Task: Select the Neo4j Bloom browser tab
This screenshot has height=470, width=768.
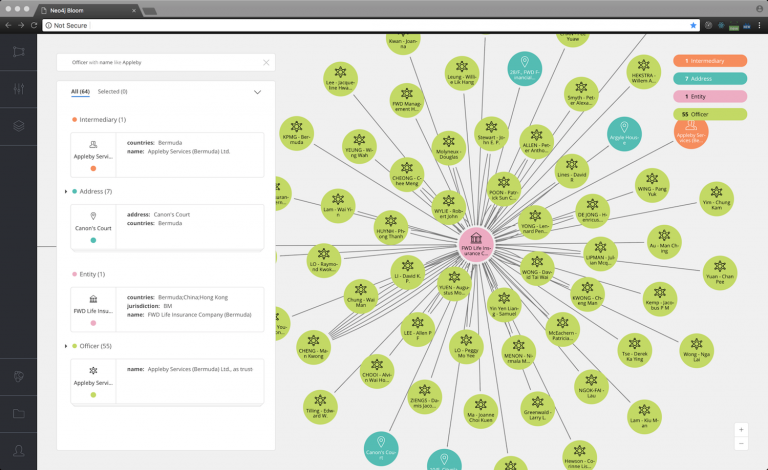Action: click(88, 10)
